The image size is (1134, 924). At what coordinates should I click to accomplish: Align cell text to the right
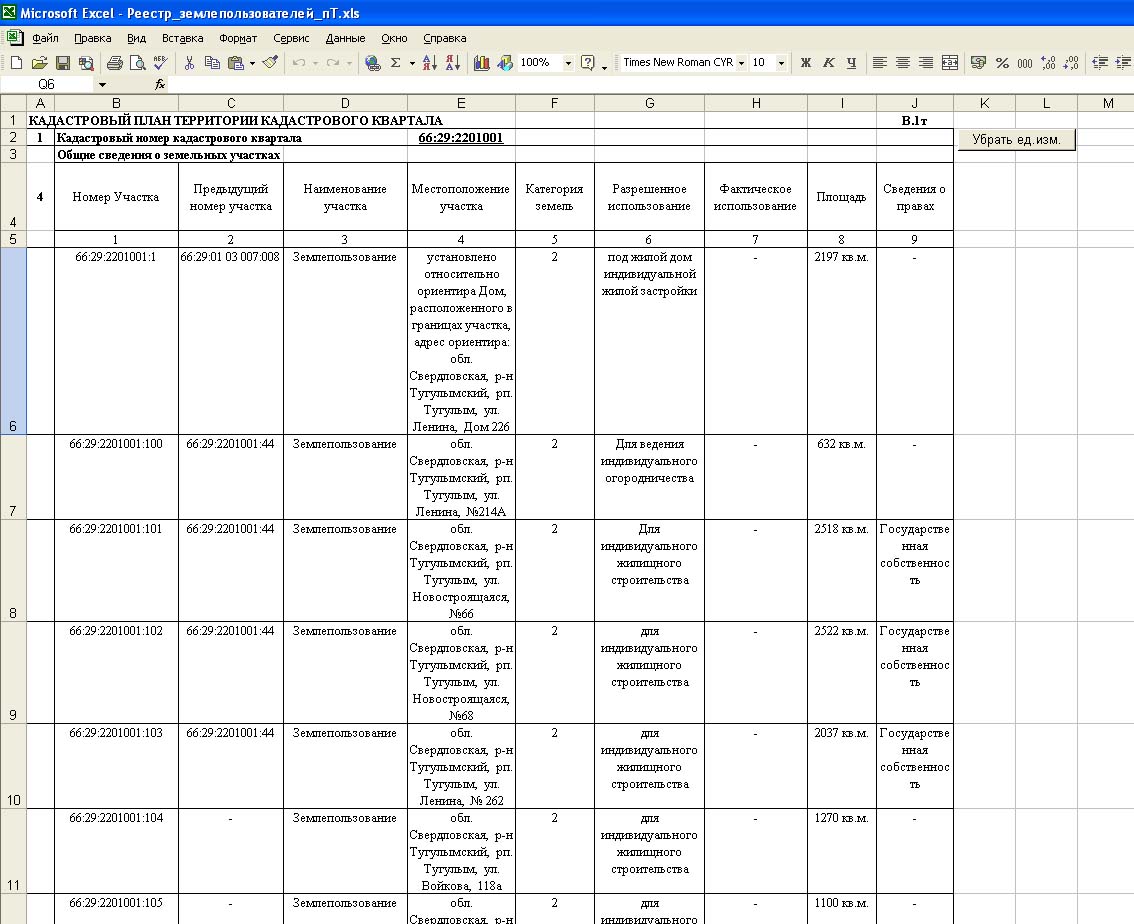click(926, 63)
